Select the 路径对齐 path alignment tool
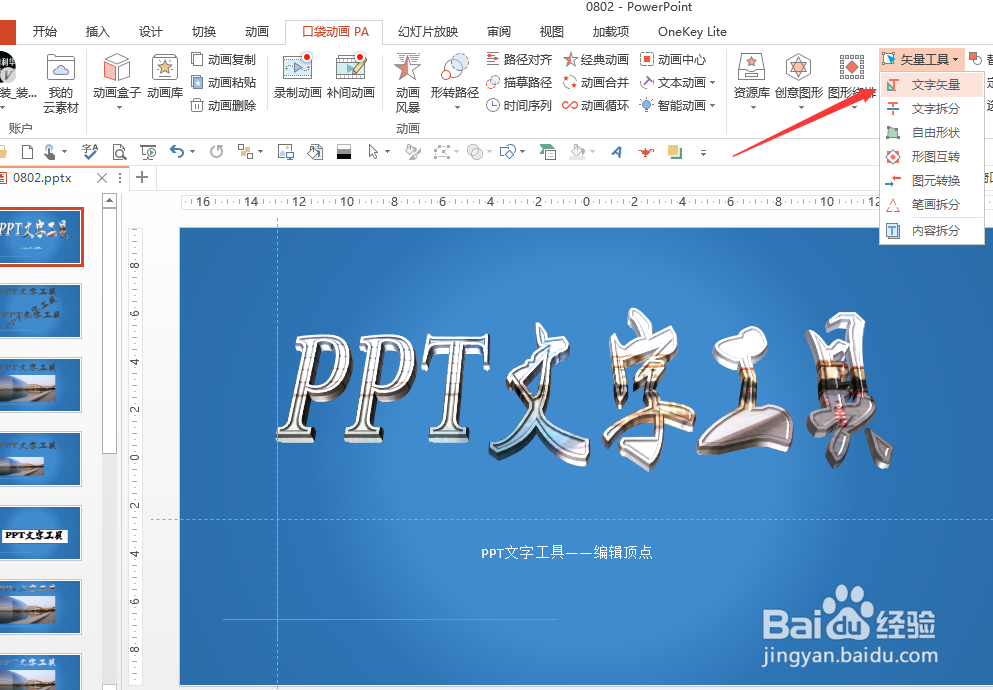The width and height of the screenshot is (993, 690). pyautogui.click(x=518, y=58)
